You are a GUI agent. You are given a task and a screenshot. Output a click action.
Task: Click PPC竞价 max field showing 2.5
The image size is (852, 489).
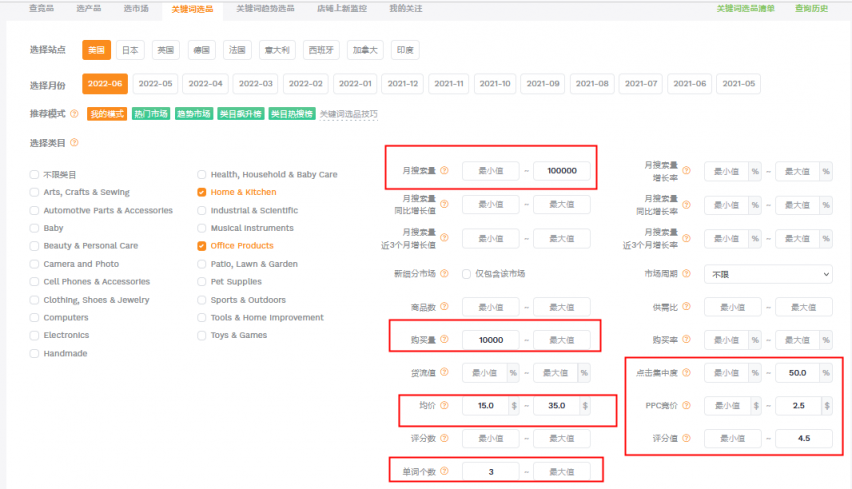coord(798,405)
